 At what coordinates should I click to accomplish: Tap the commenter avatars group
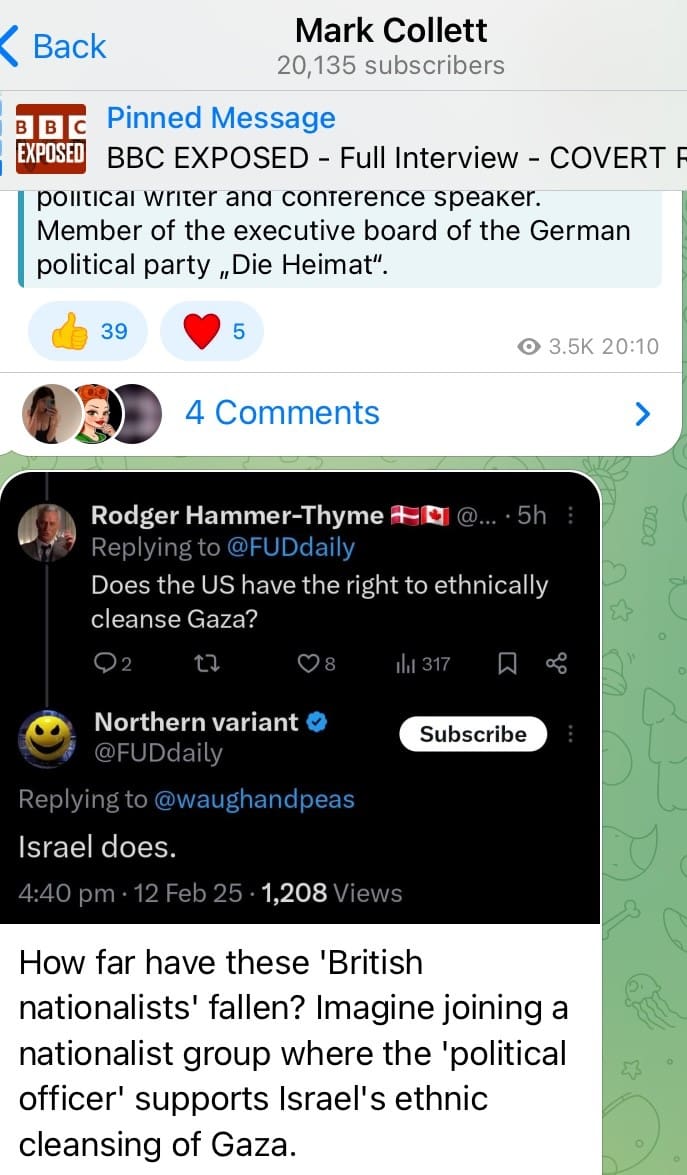pyautogui.click(x=92, y=413)
